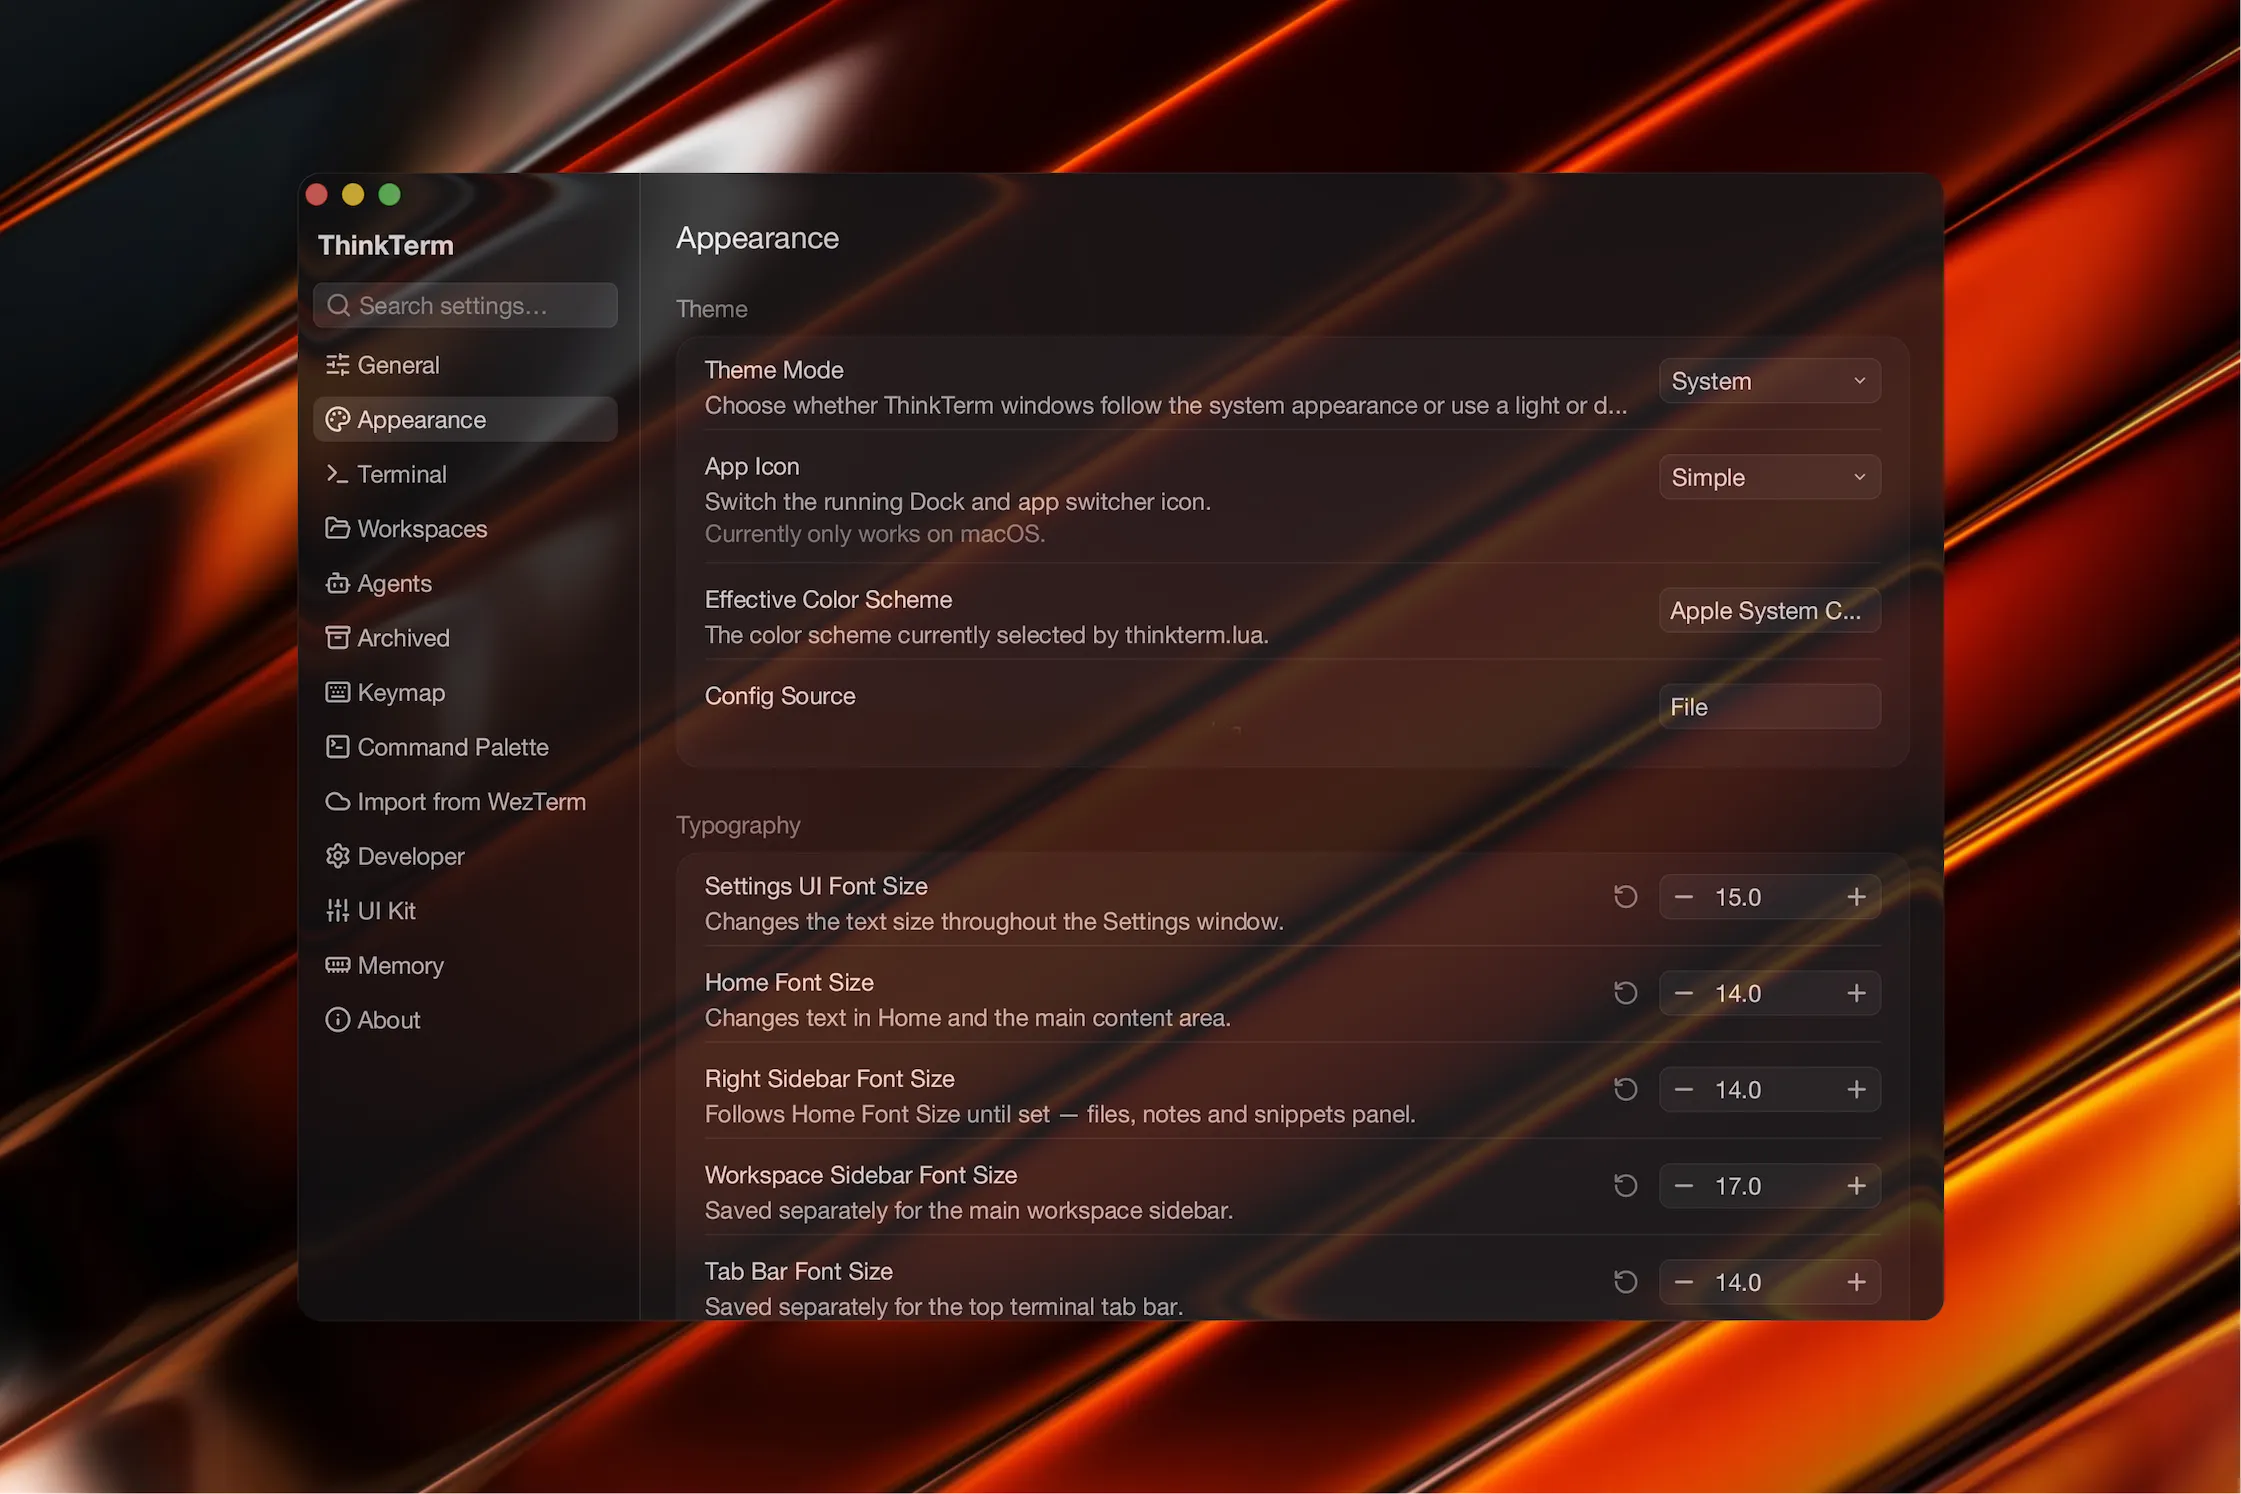Click the Tab Bar Font Size value 14.0
2241x1494 pixels.
[x=1738, y=1282]
